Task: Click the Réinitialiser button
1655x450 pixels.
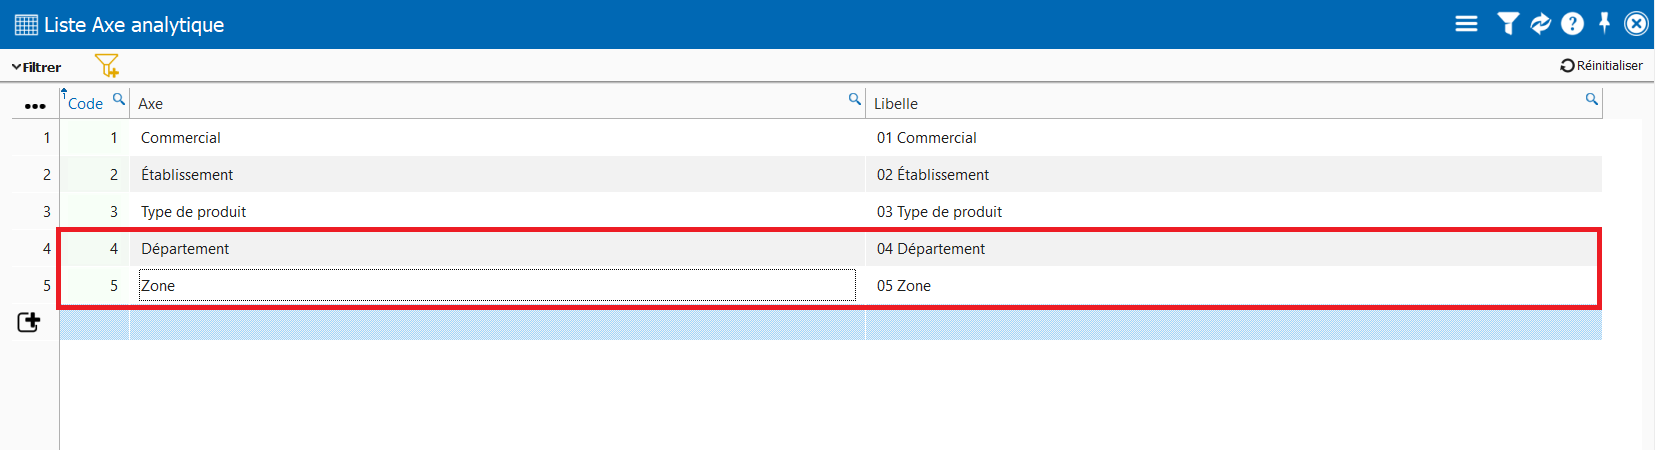Action: pyautogui.click(x=1601, y=66)
